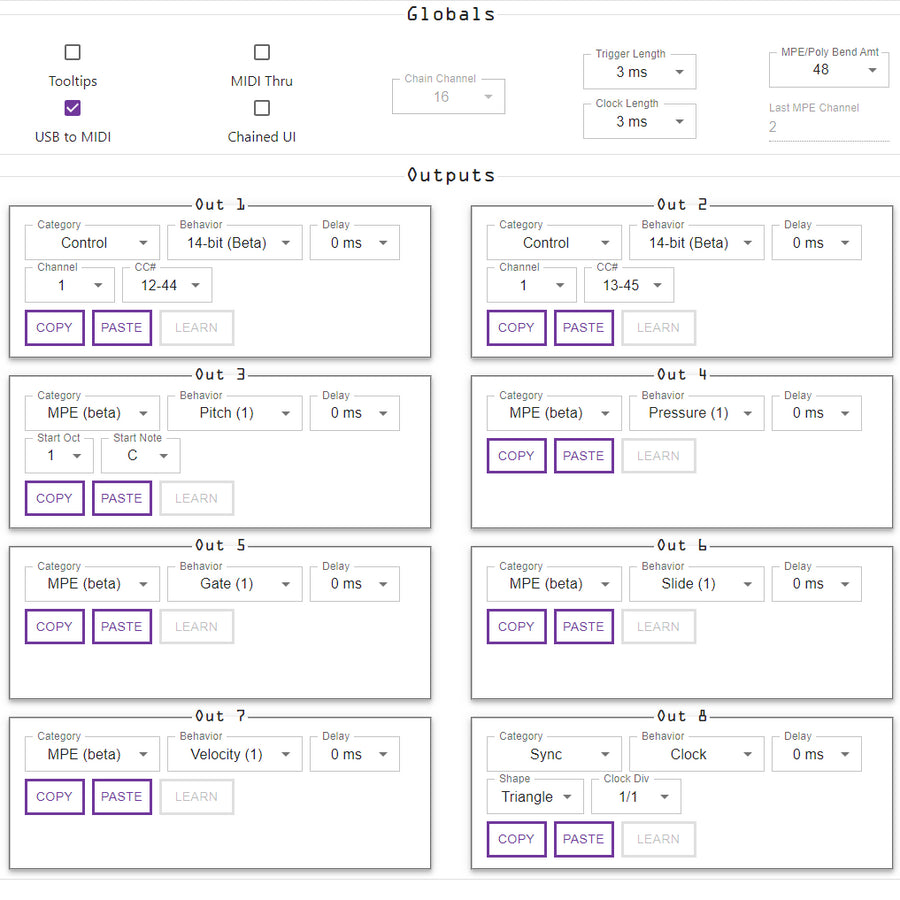Open Out 7 Delay dropdown
The width and height of the screenshot is (900, 900).
click(x=354, y=755)
